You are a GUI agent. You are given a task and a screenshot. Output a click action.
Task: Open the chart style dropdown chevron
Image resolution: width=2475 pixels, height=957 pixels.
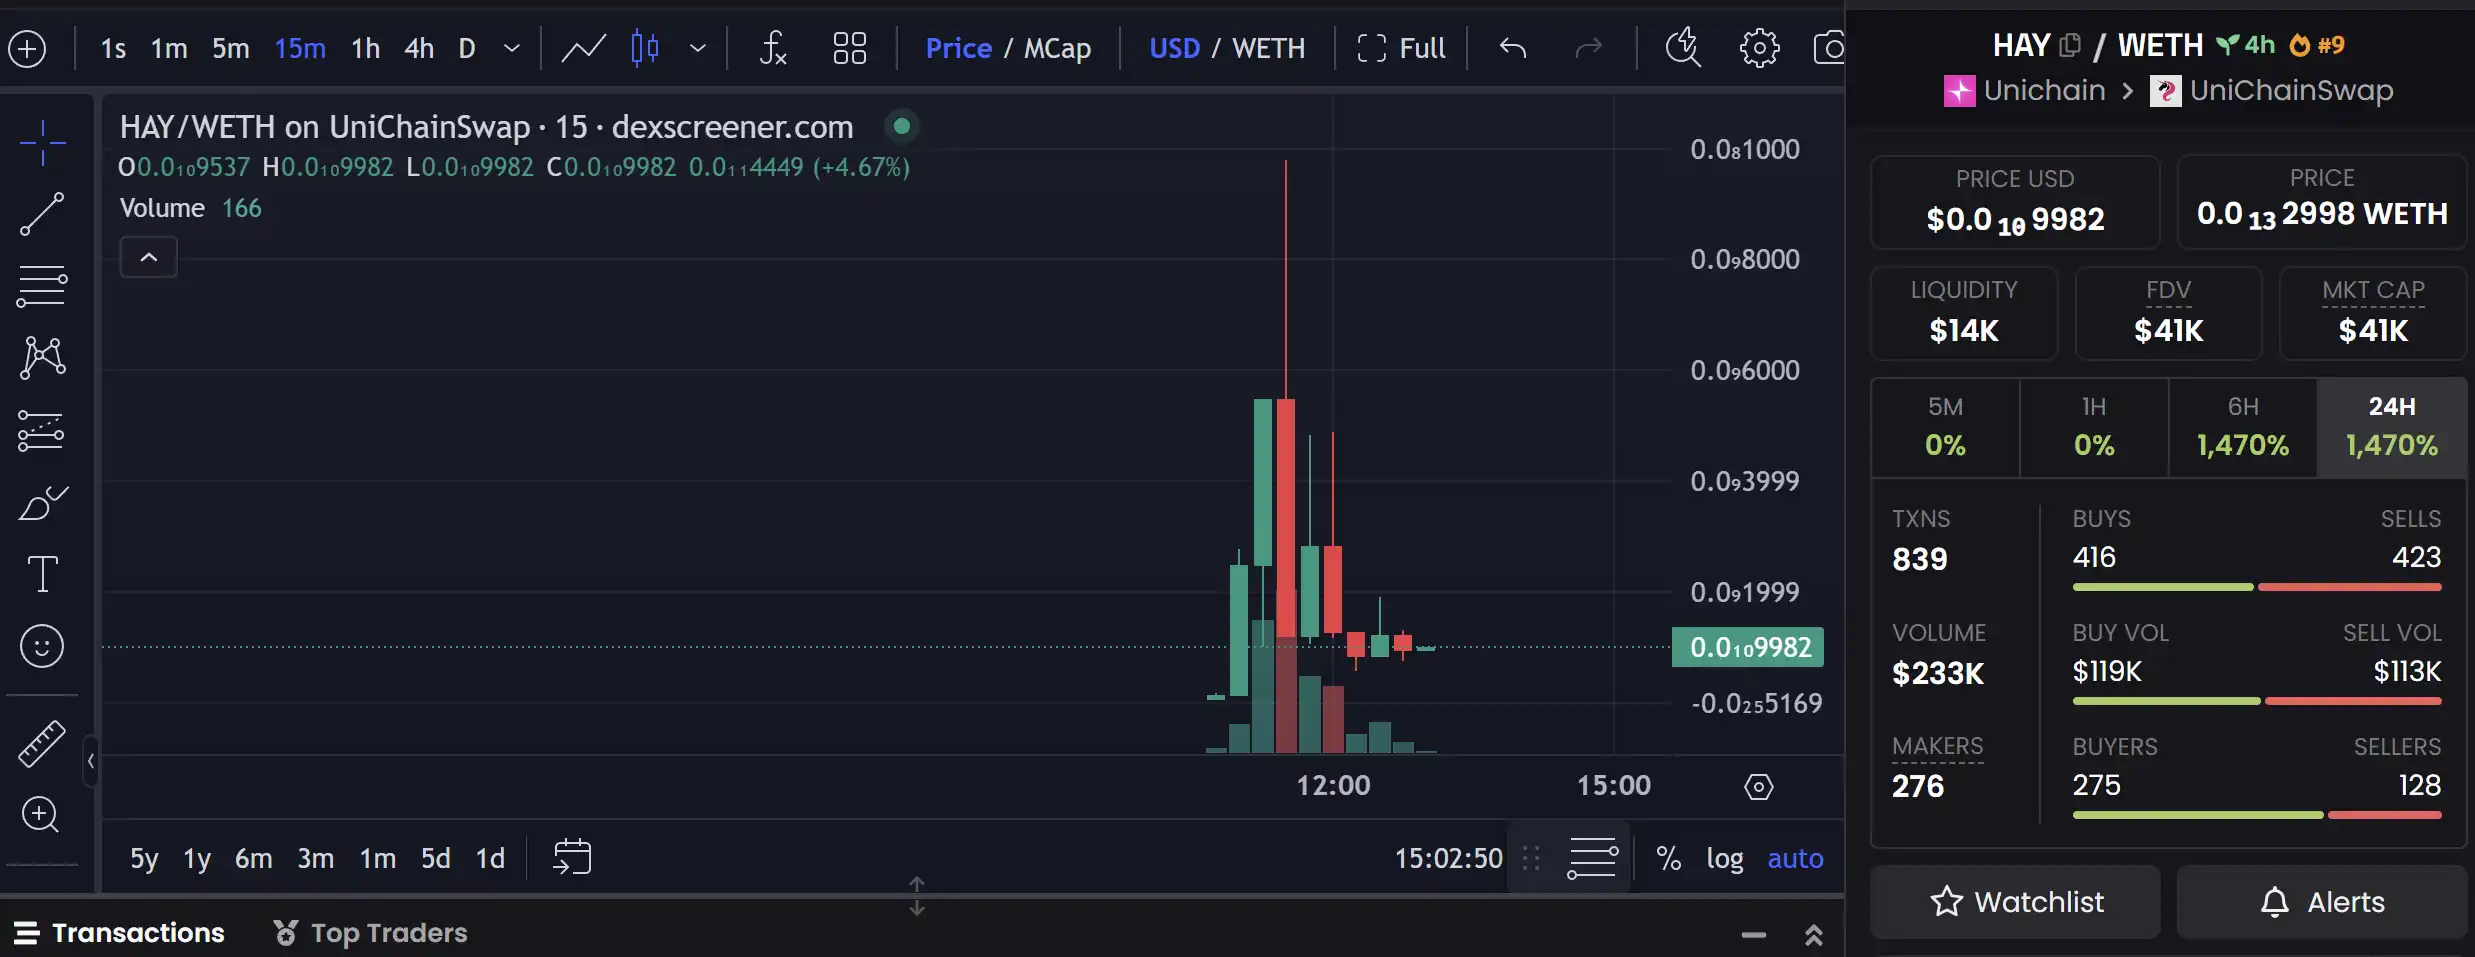tap(698, 48)
